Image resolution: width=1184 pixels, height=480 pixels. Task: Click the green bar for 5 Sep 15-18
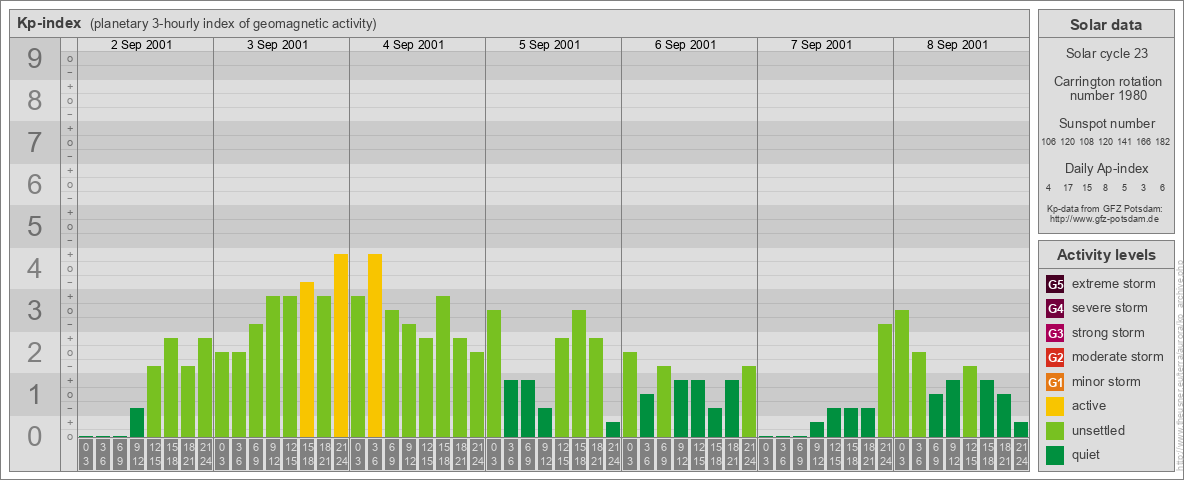click(x=578, y=374)
